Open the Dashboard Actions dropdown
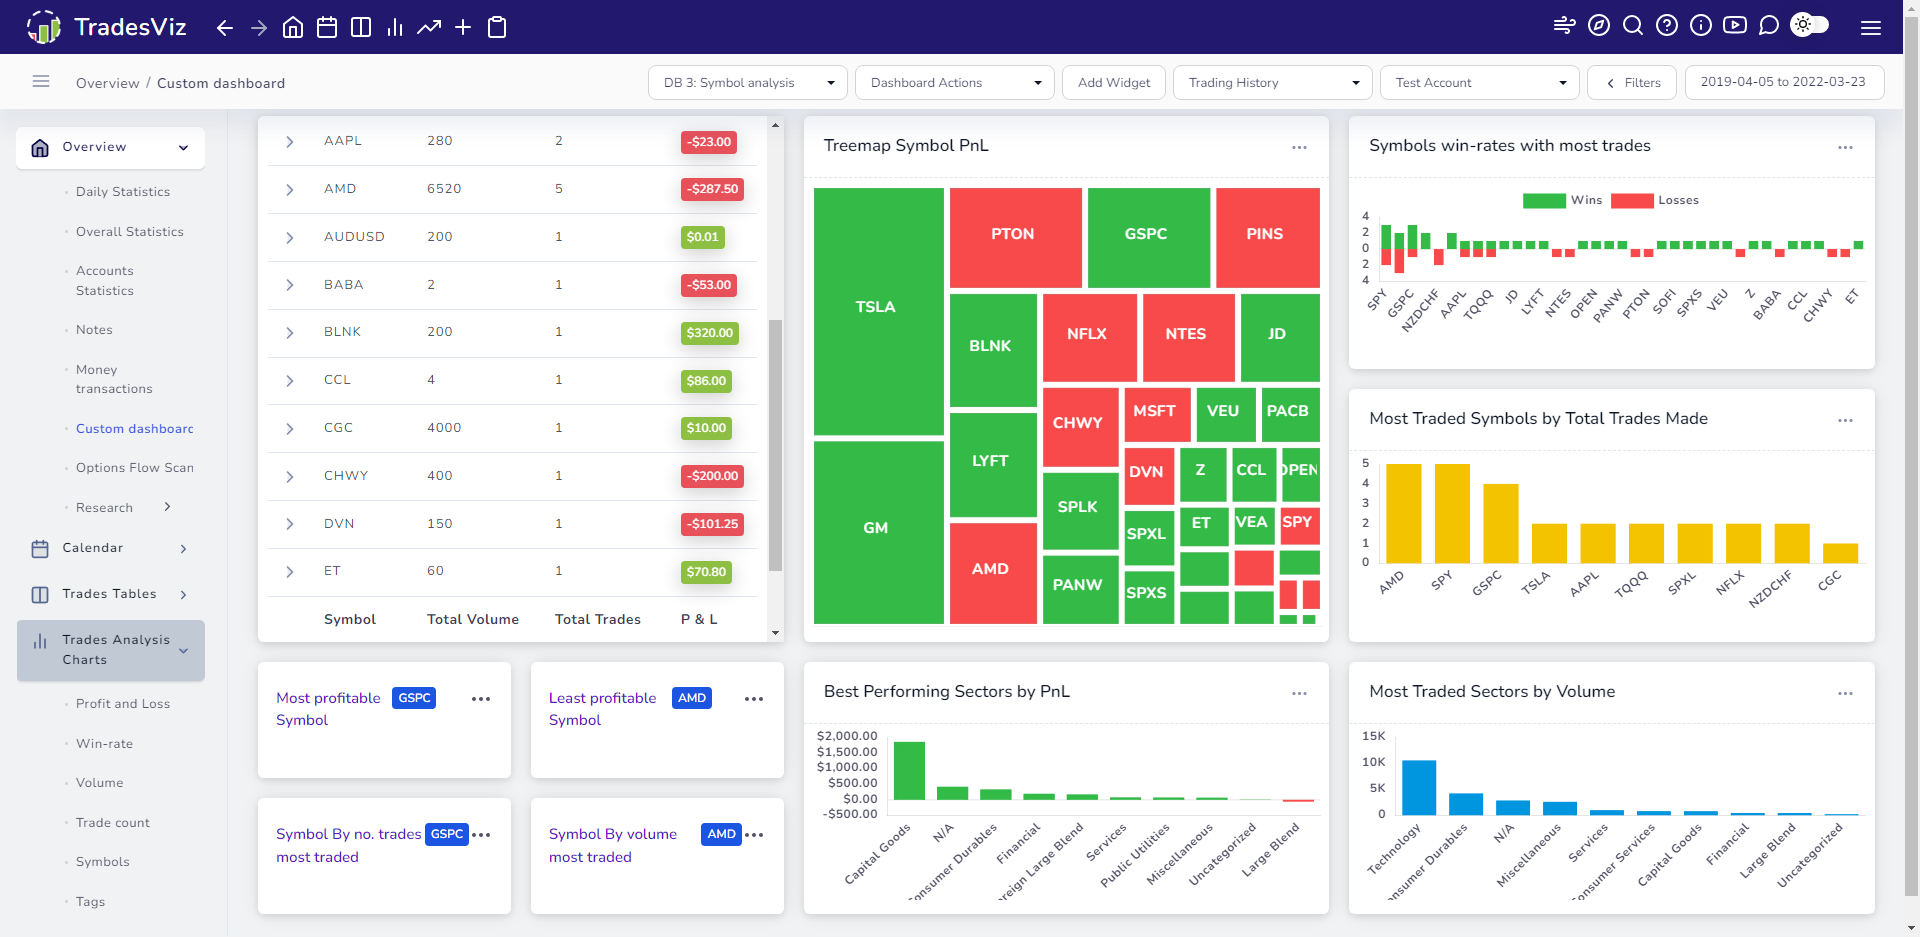 point(955,83)
